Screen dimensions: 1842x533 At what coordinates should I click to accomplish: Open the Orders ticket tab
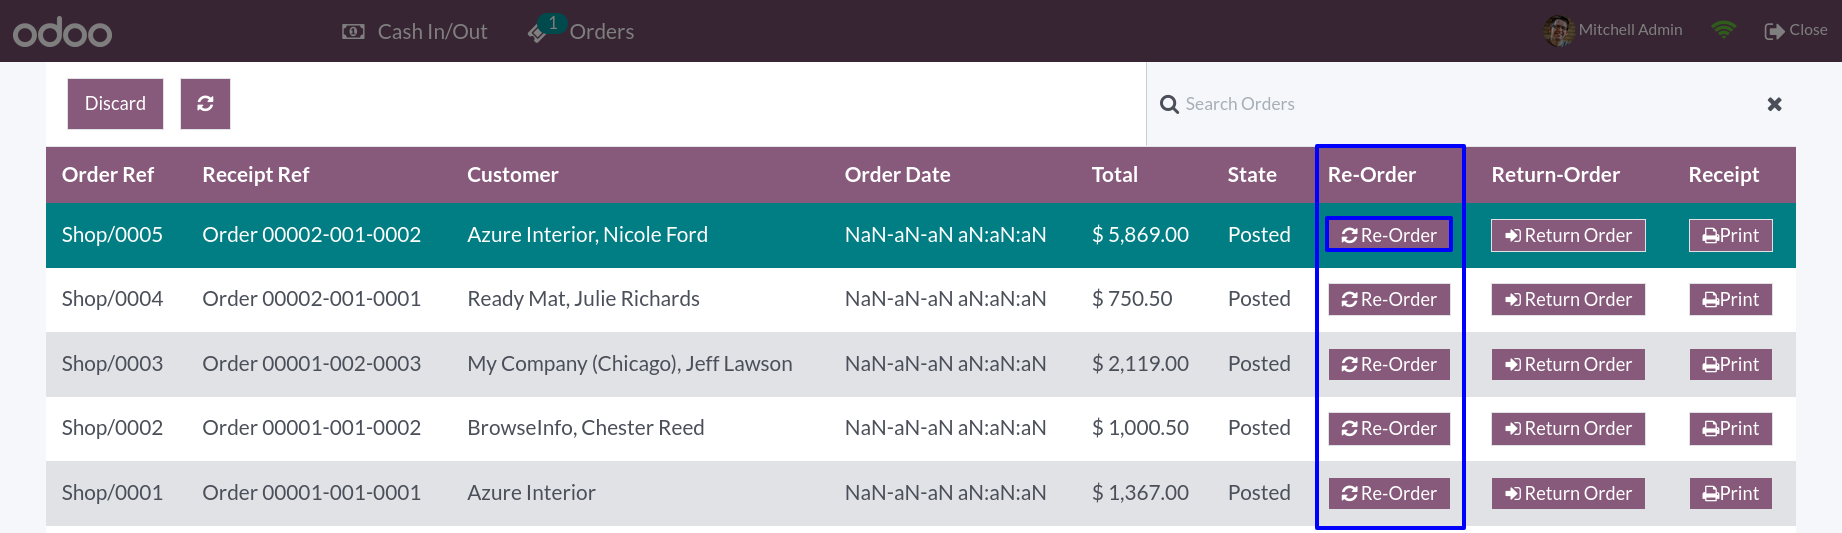coord(581,31)
